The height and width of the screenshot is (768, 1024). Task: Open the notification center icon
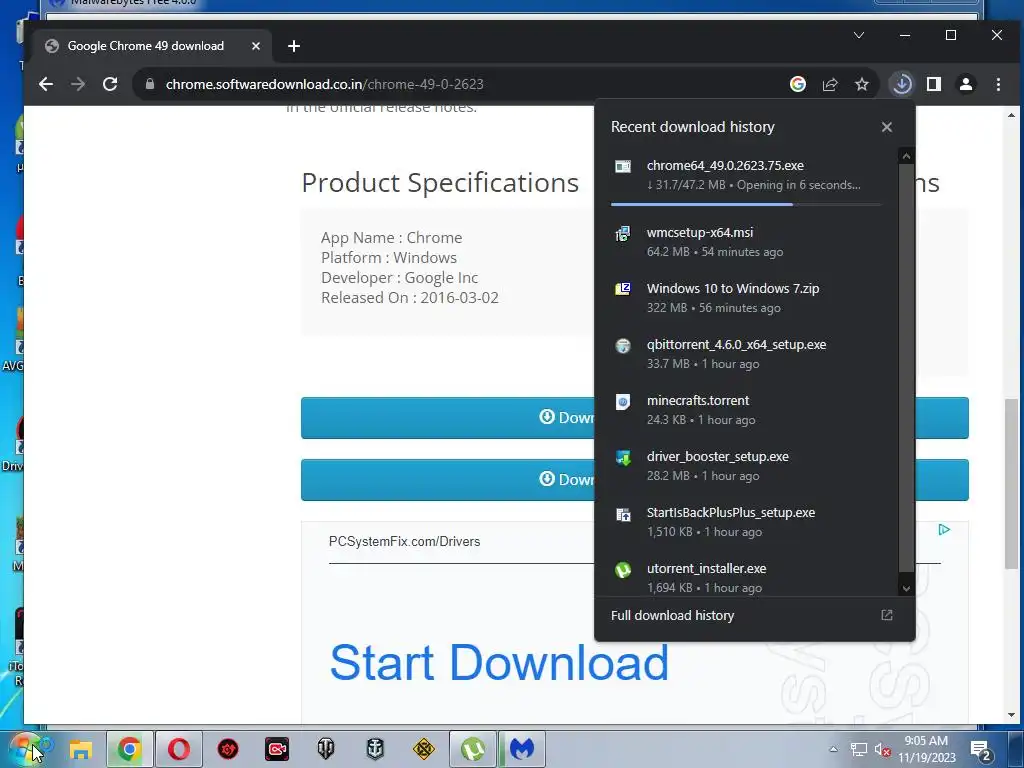982,750
